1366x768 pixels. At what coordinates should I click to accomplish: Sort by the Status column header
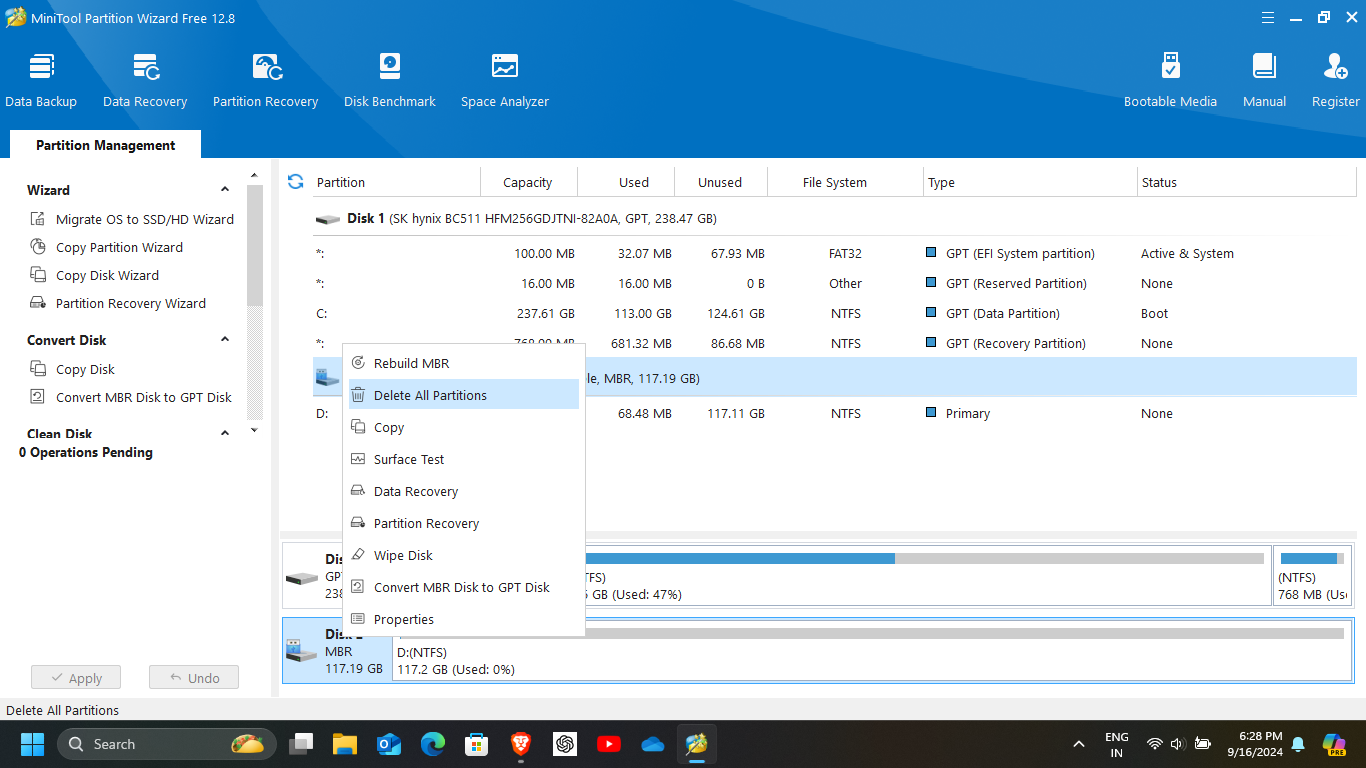[x=1245, y=182]
